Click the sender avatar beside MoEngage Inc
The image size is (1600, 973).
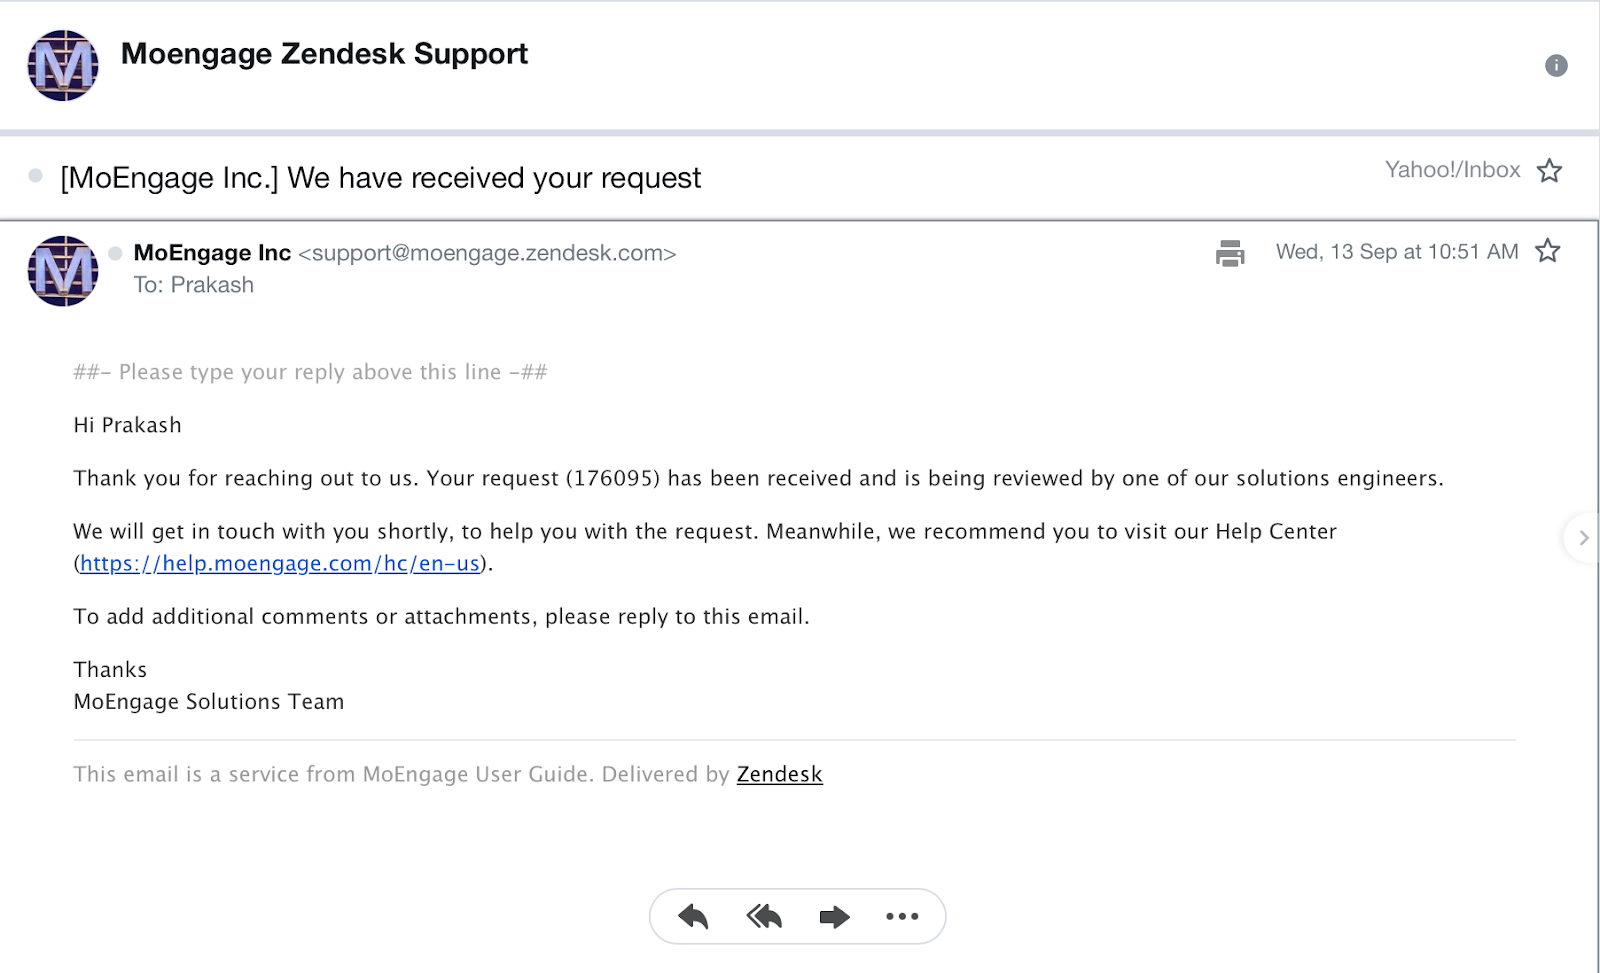click(x=63, y=271)
